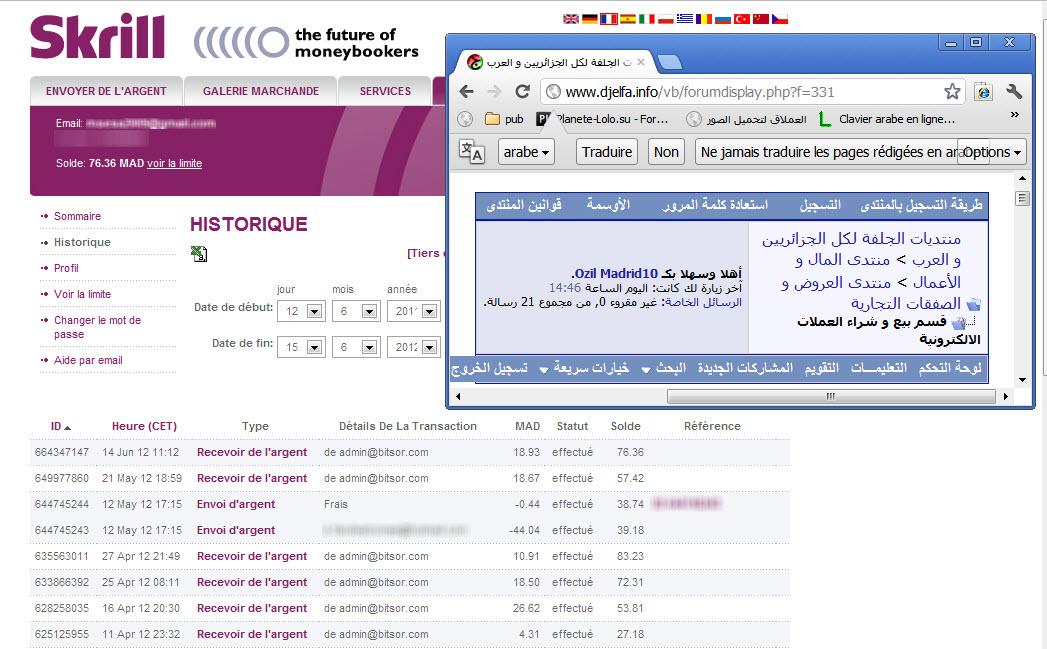
Task: Expand the forum خيارات سريعة quick options menu
Action: 585,369
